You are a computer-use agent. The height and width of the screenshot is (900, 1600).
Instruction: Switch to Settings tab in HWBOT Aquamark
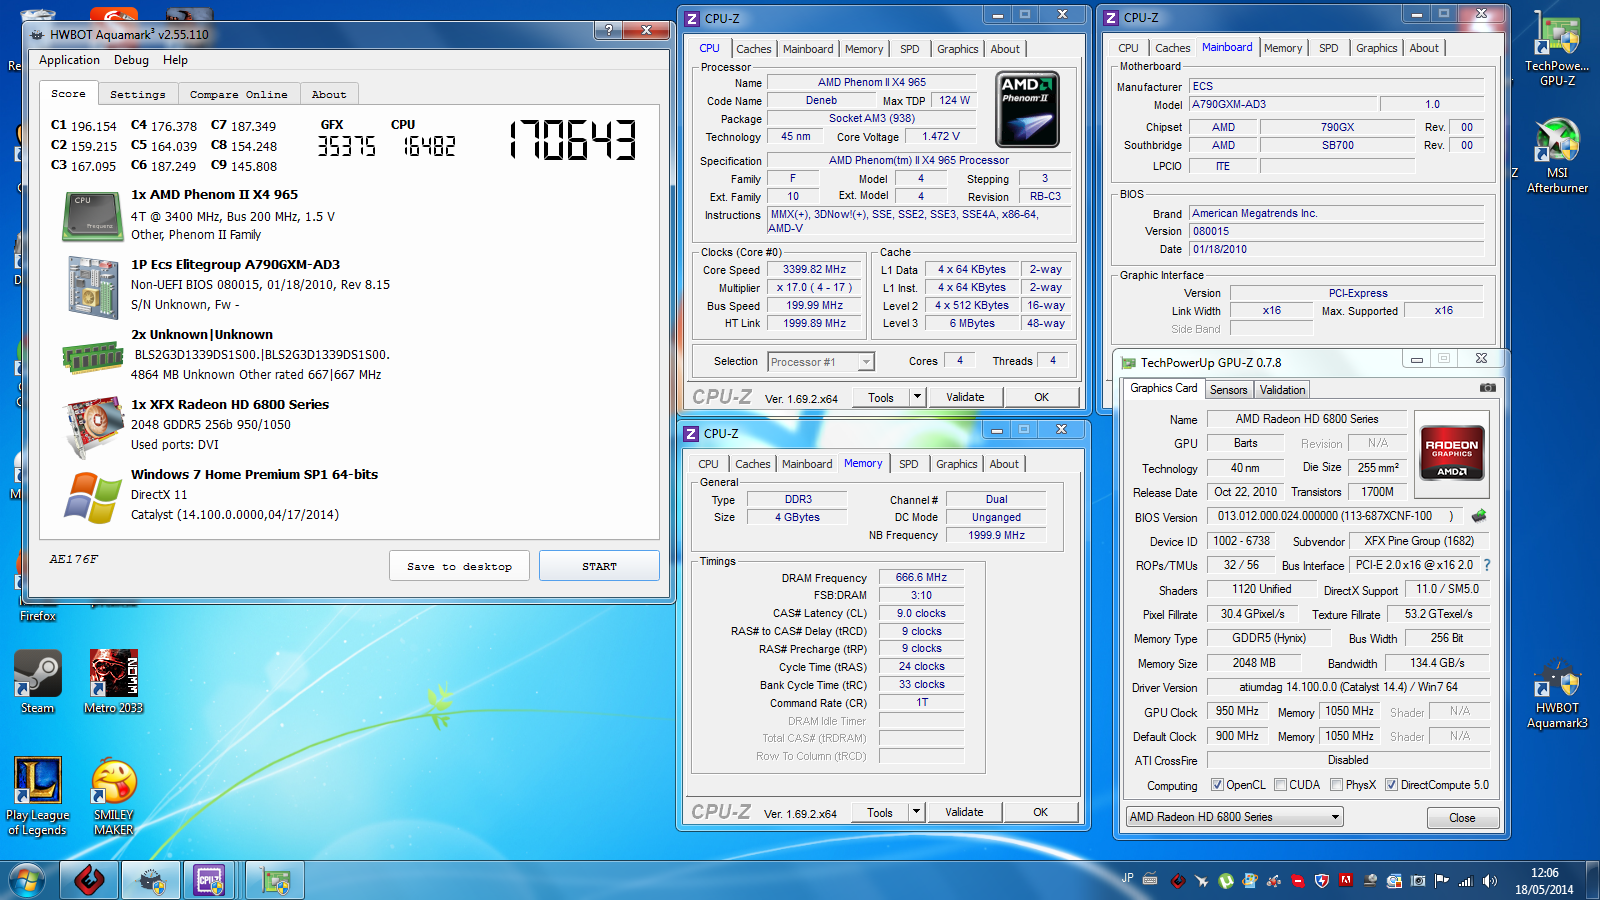tap(138, 94)
